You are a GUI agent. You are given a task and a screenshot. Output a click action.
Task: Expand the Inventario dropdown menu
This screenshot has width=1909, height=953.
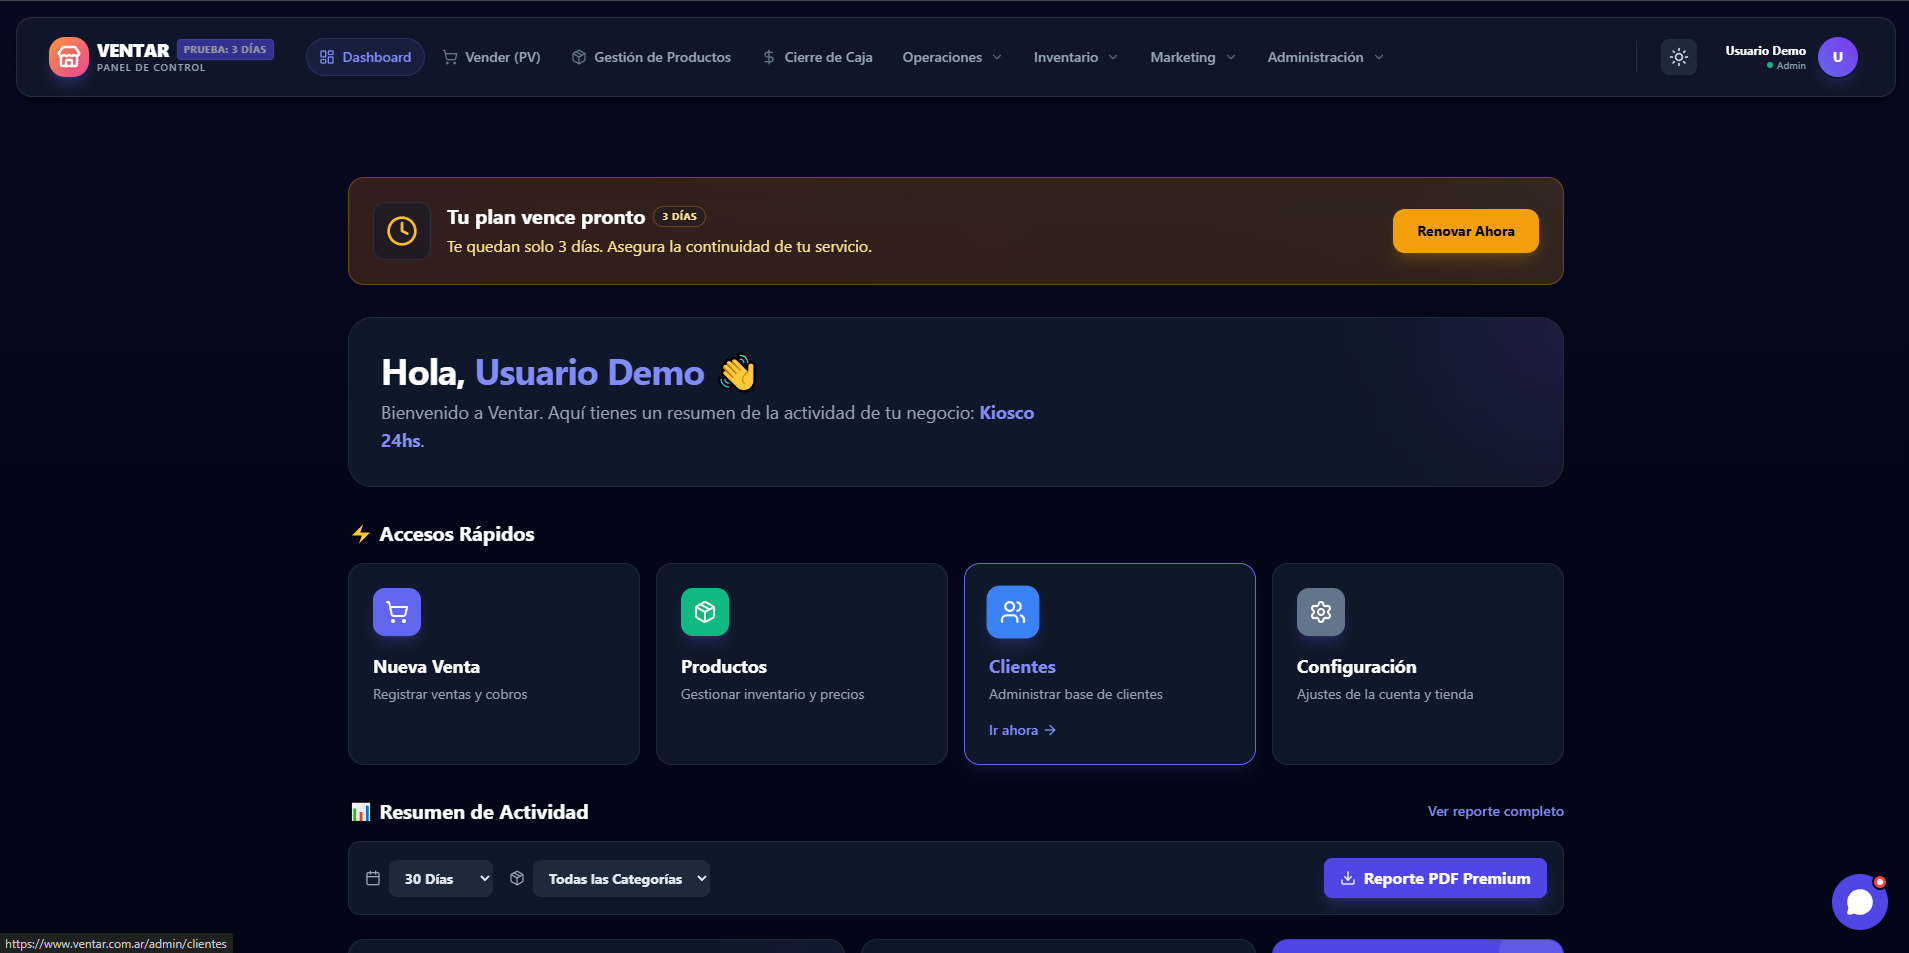[x=1075, y=57]
